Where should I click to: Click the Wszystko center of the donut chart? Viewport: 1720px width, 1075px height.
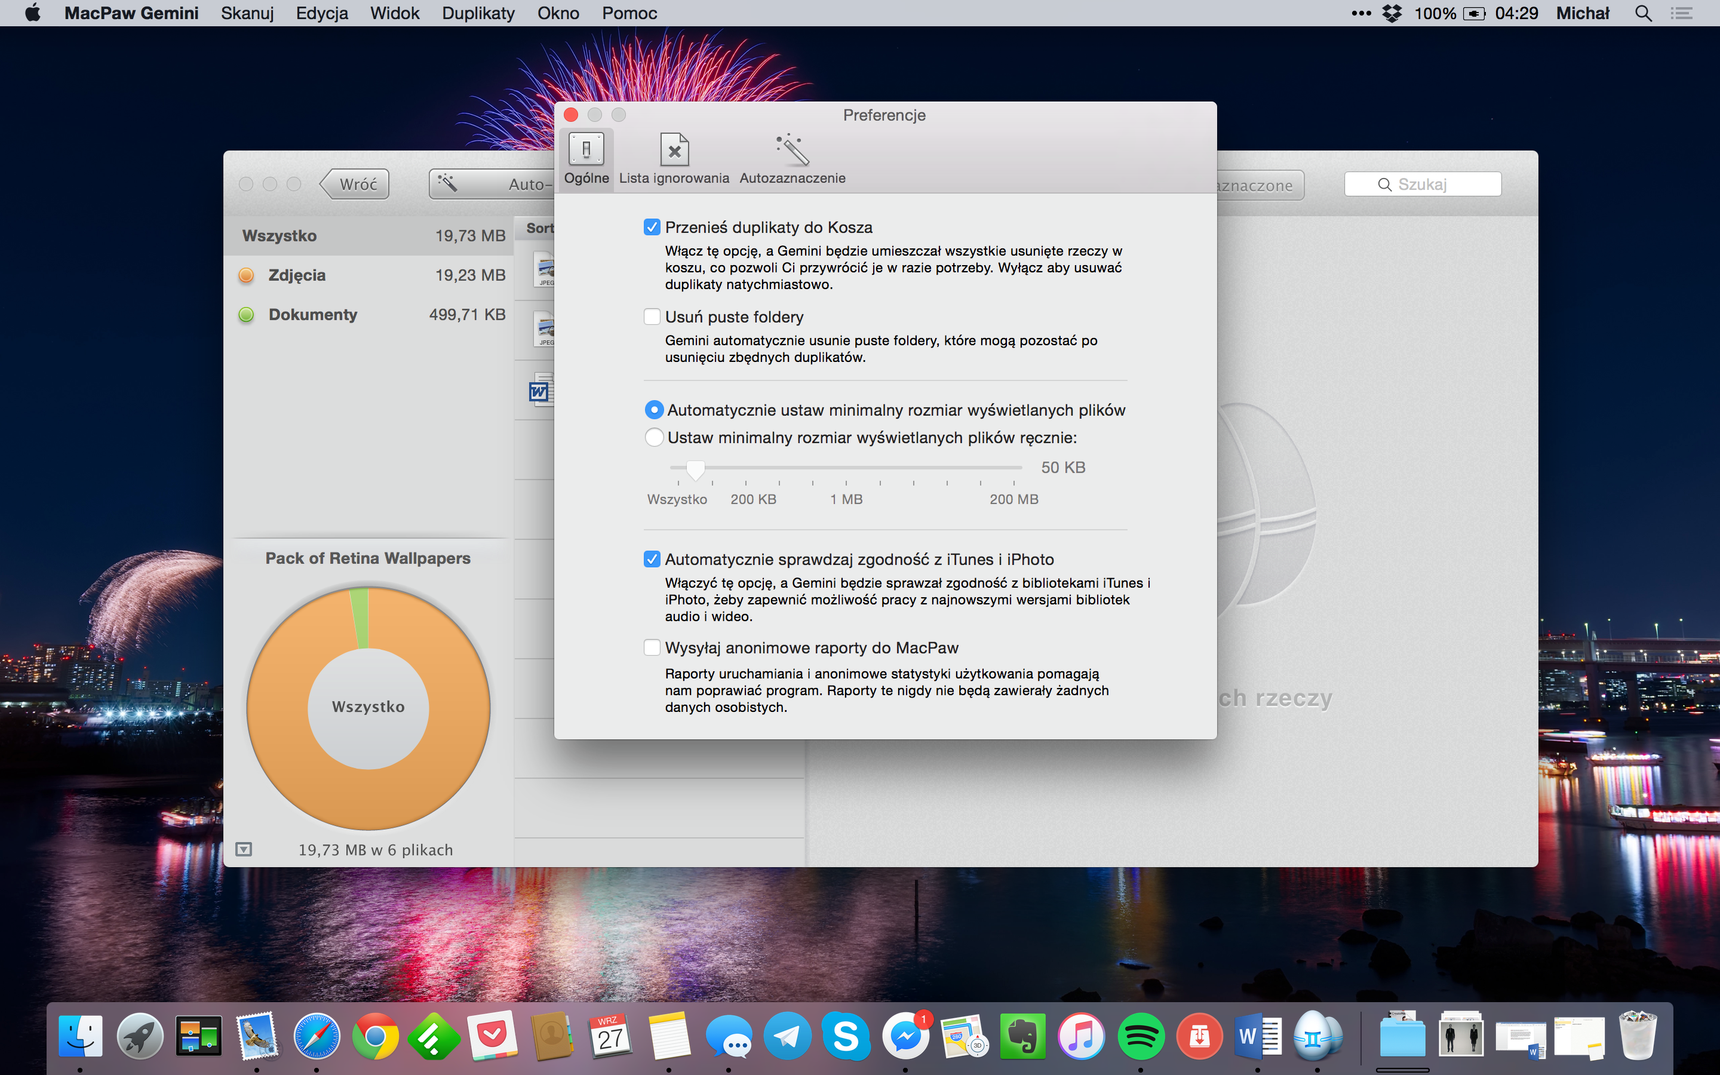pyautogui.click(x=369, y=707)
